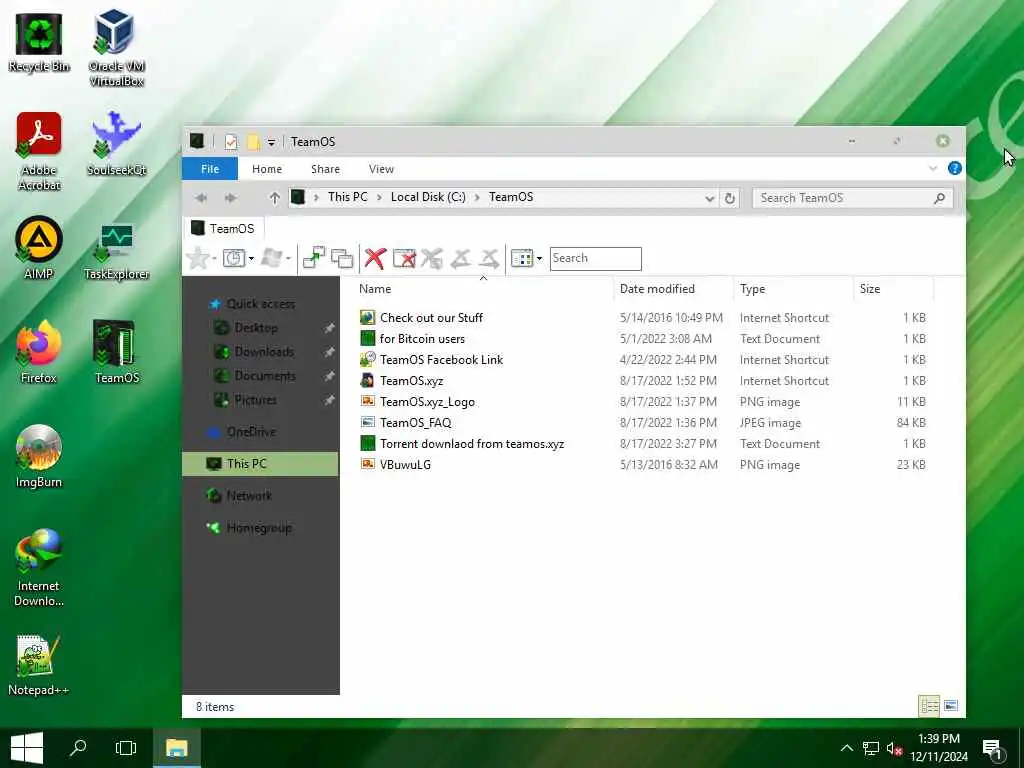This screenshot has height=768, width=1024.
Task: Click the blue Help question mark icon
Action: coord(955,168)
